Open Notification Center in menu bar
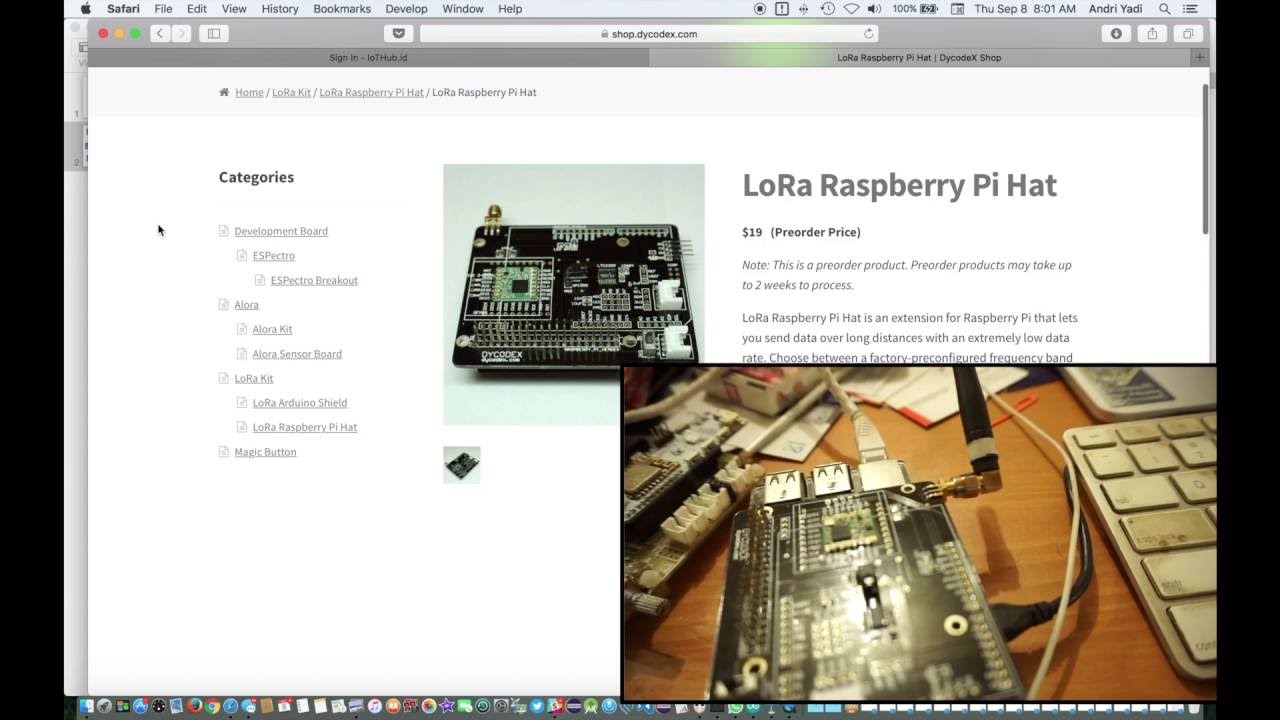The width and height of the screenshot is (1280, 720). (x=1189, y=9)
